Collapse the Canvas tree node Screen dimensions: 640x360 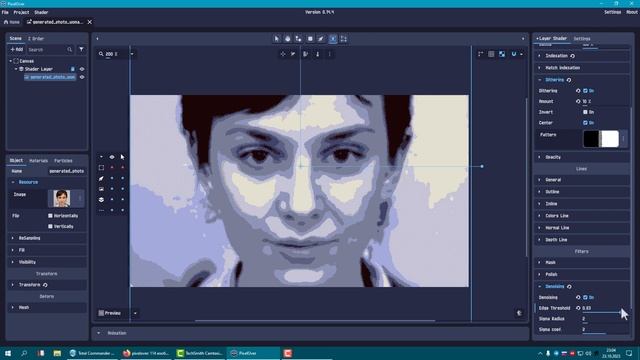point(11,61)
